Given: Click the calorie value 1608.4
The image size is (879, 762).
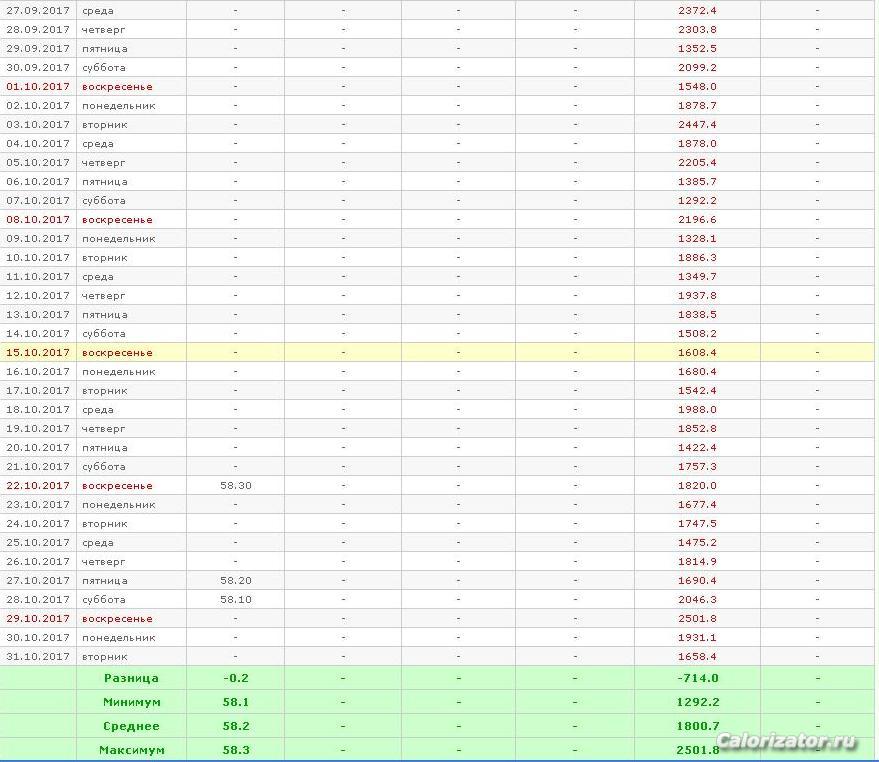Looking at the screenshot, I should (x=697, y=353).
